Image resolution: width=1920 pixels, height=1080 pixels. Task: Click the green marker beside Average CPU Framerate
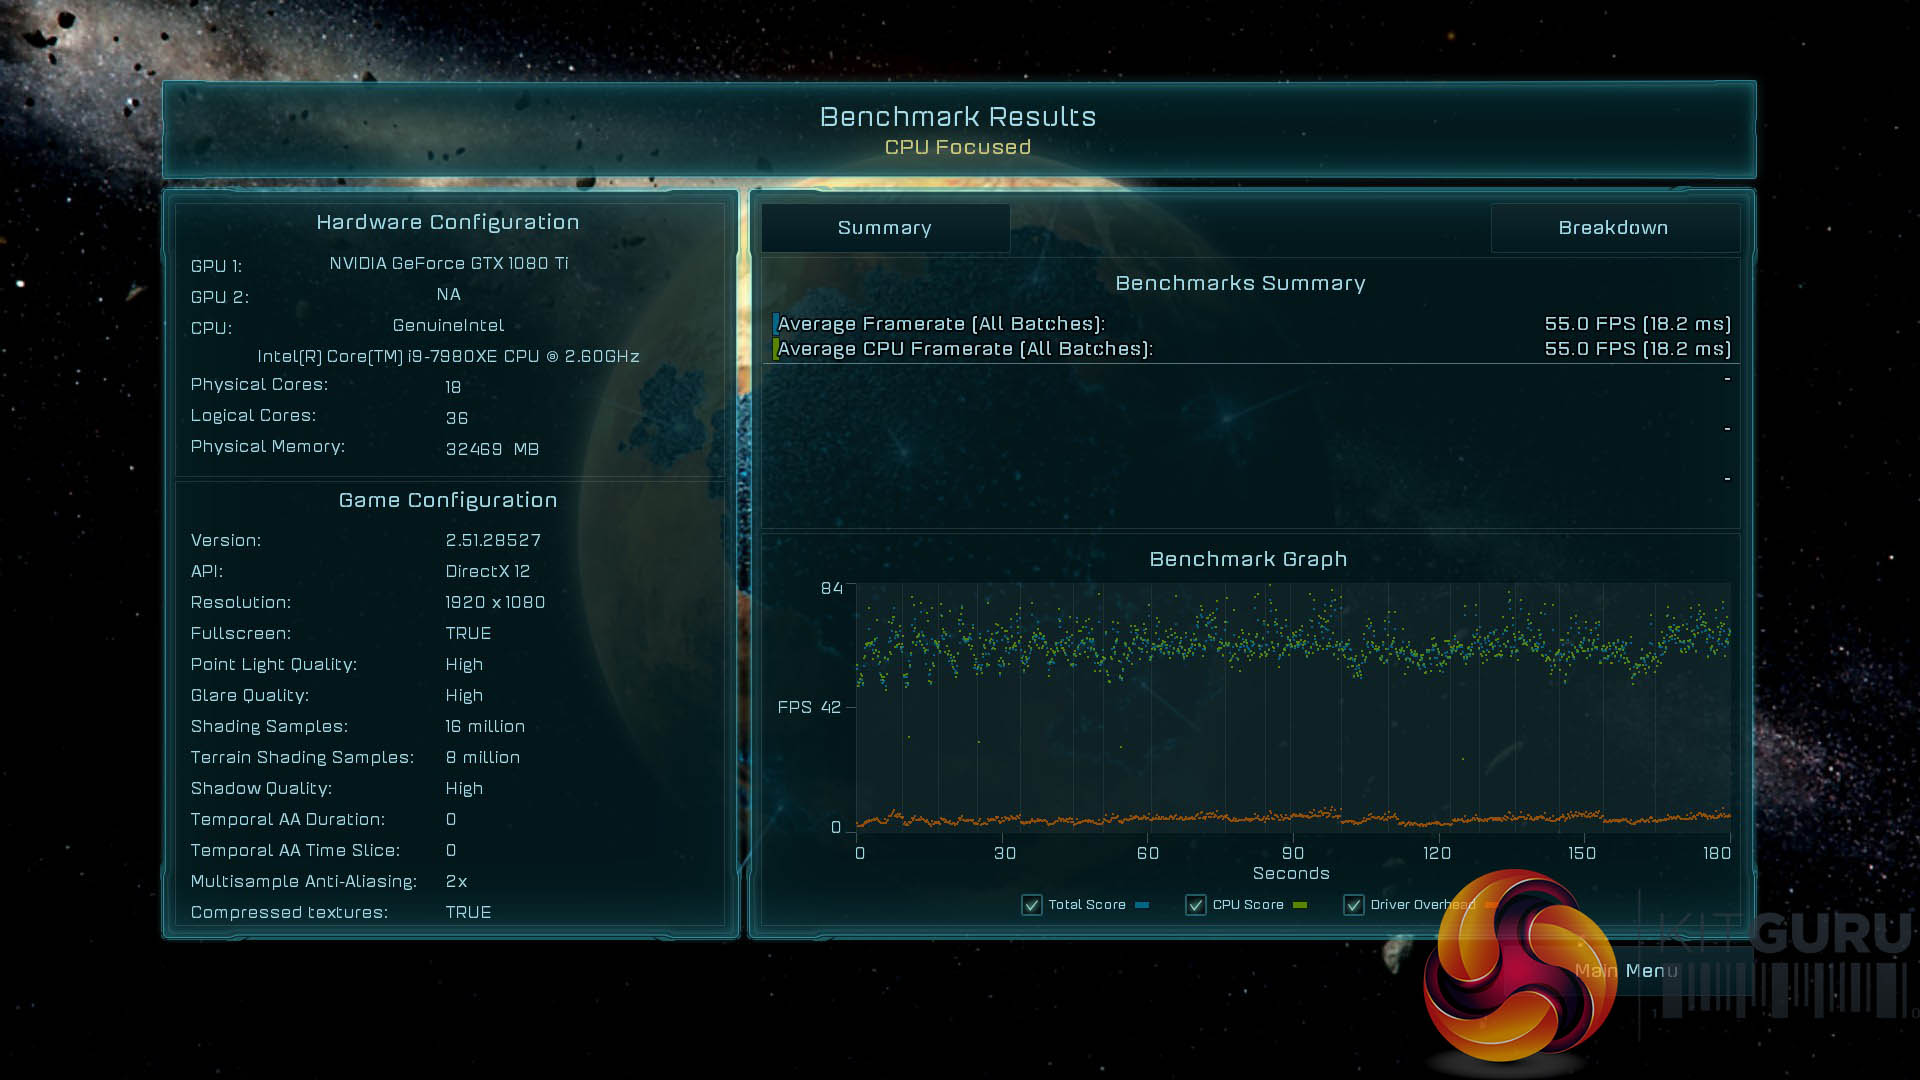point(775,349)
